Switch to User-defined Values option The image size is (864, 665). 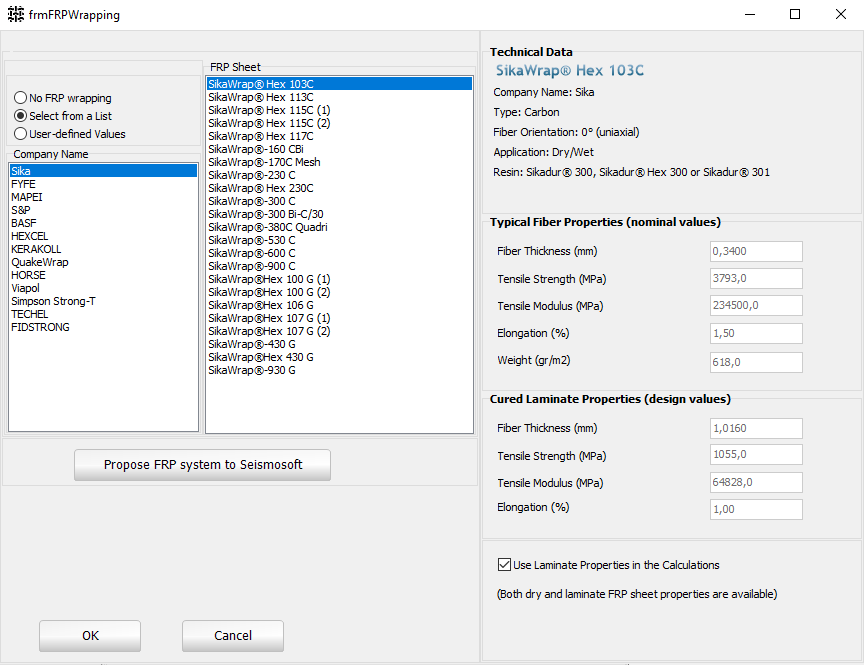pos(69,134)
